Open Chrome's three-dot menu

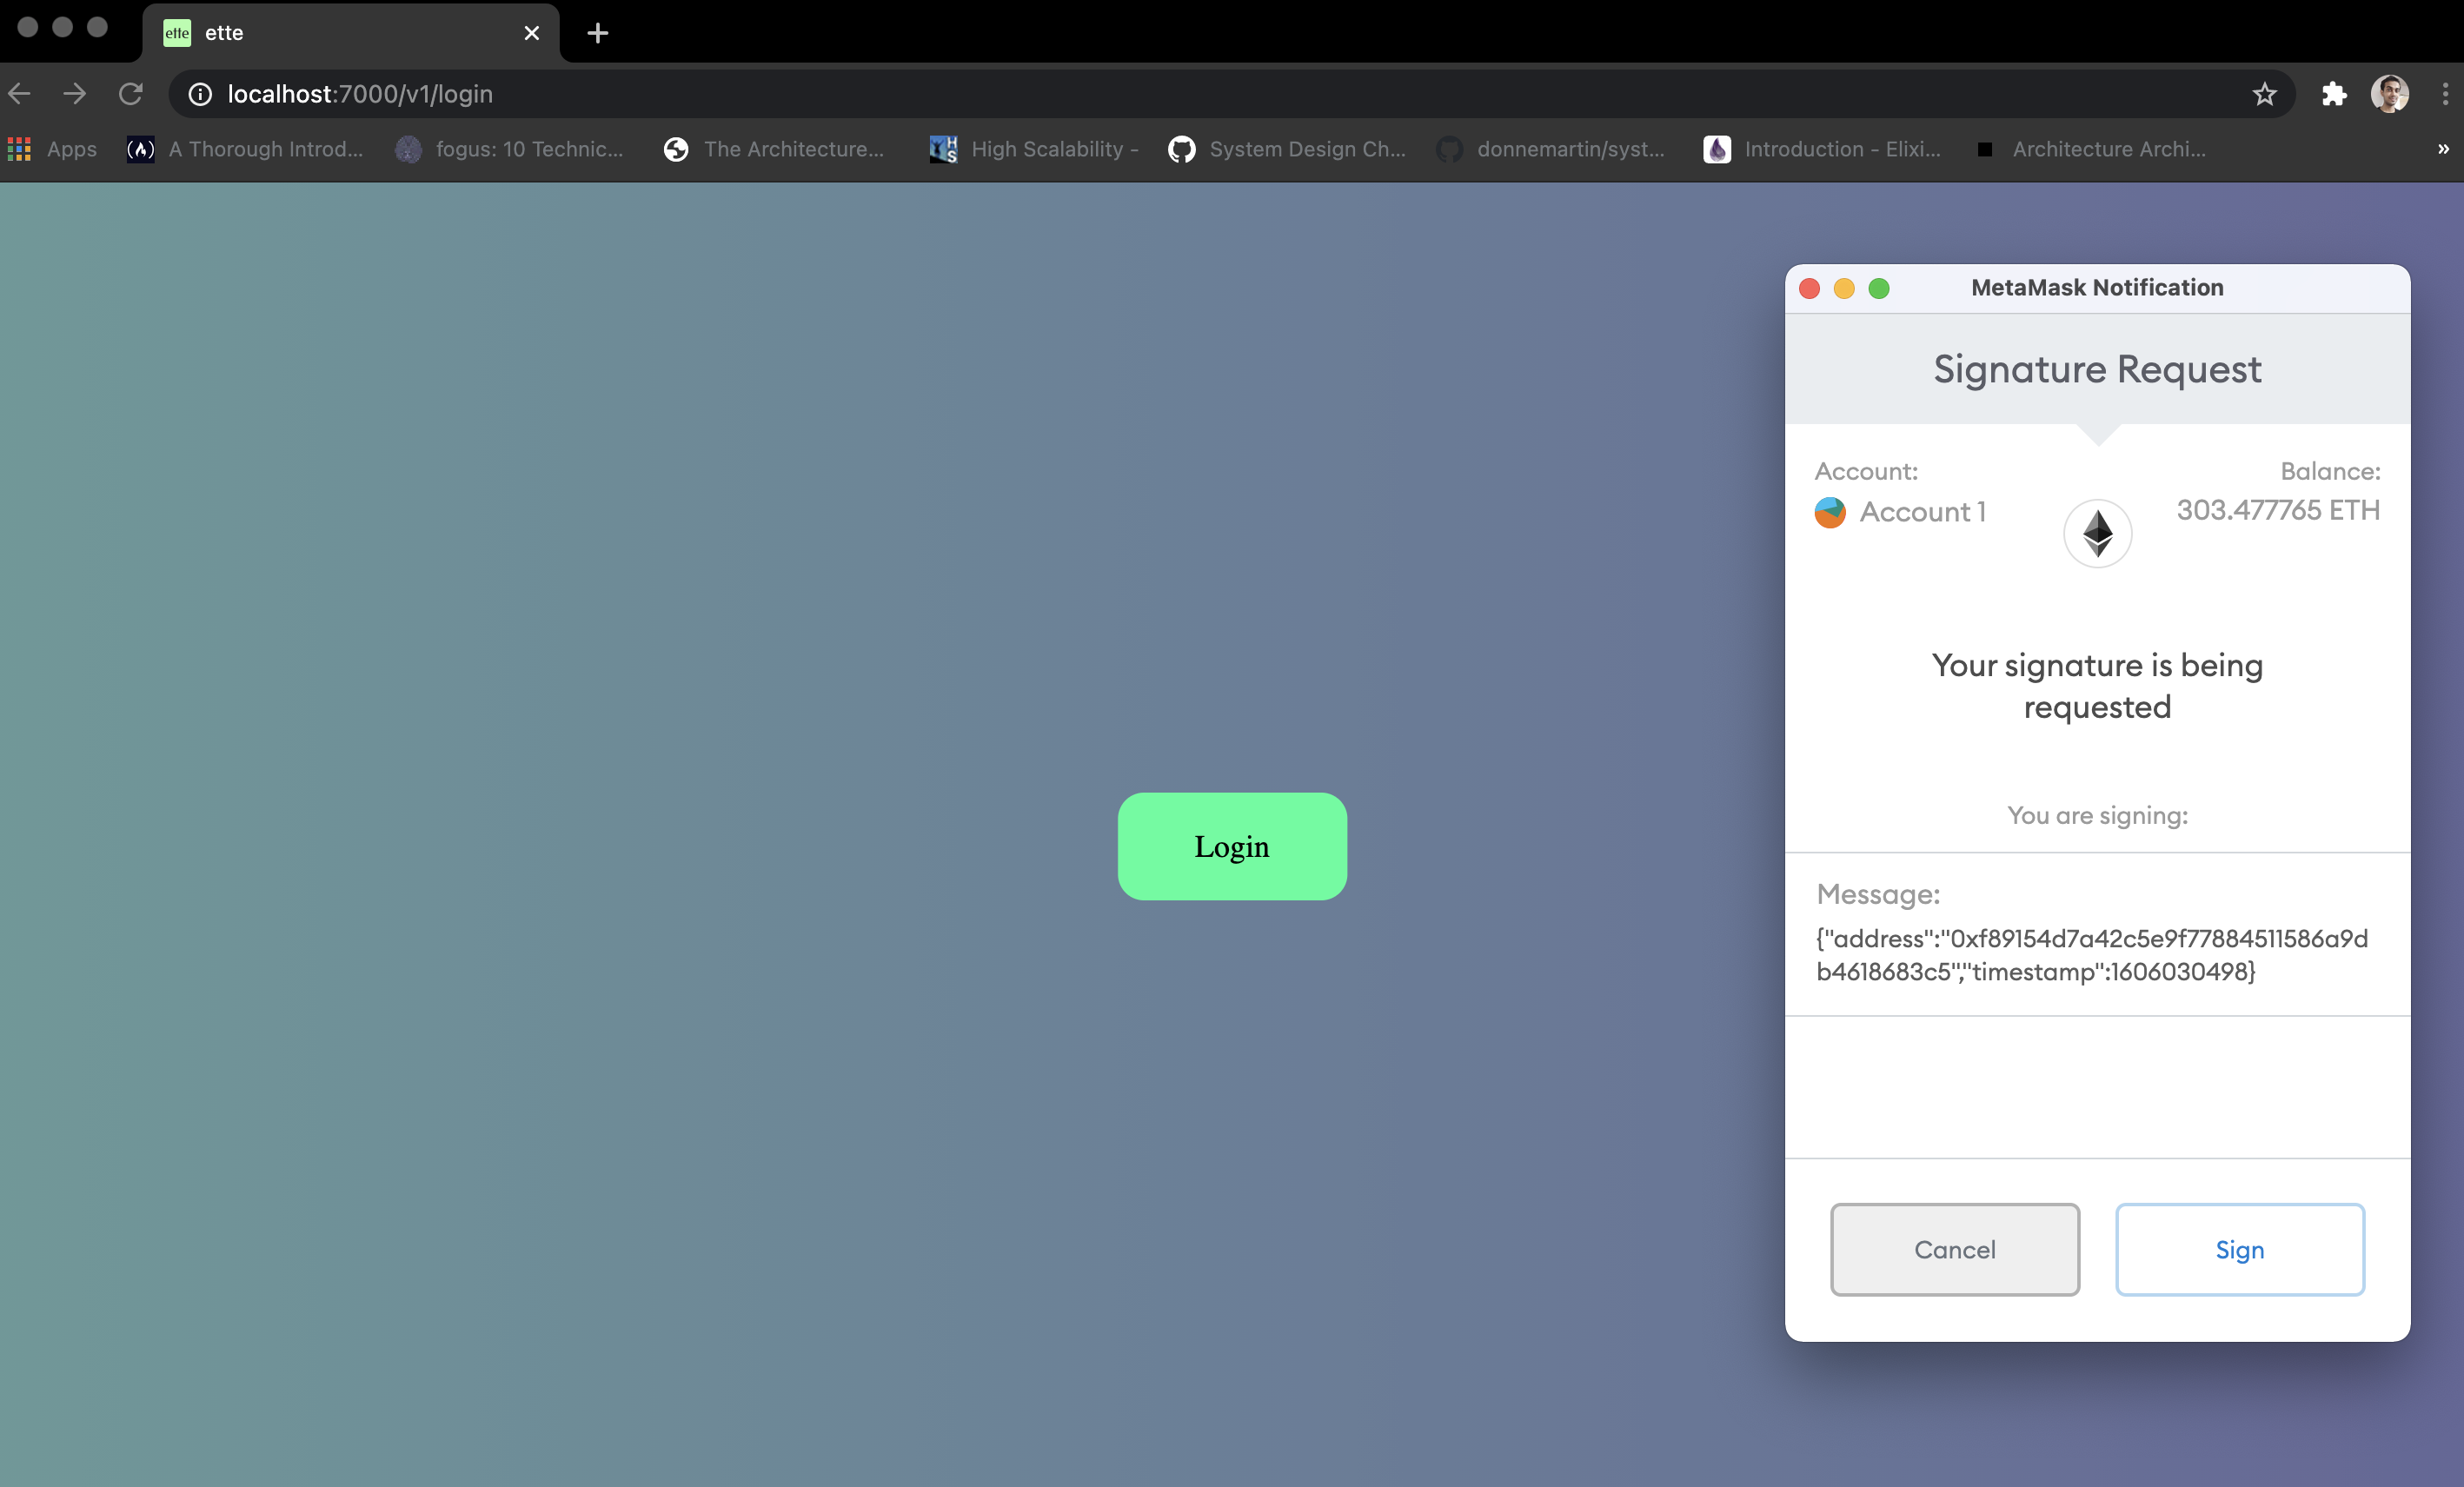pyautogui.click(x=2444, y=94)
